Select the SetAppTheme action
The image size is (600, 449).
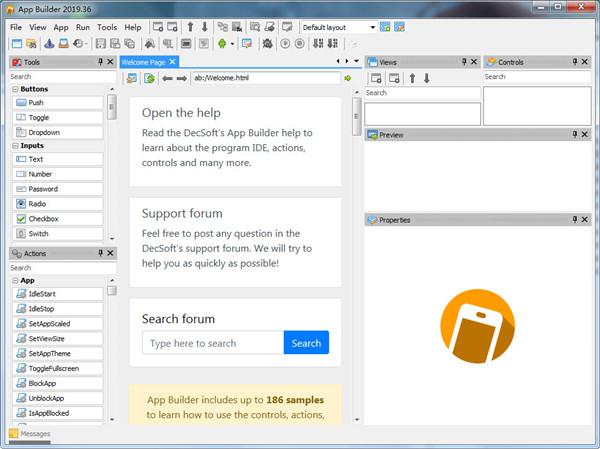[x=58, y=354]
